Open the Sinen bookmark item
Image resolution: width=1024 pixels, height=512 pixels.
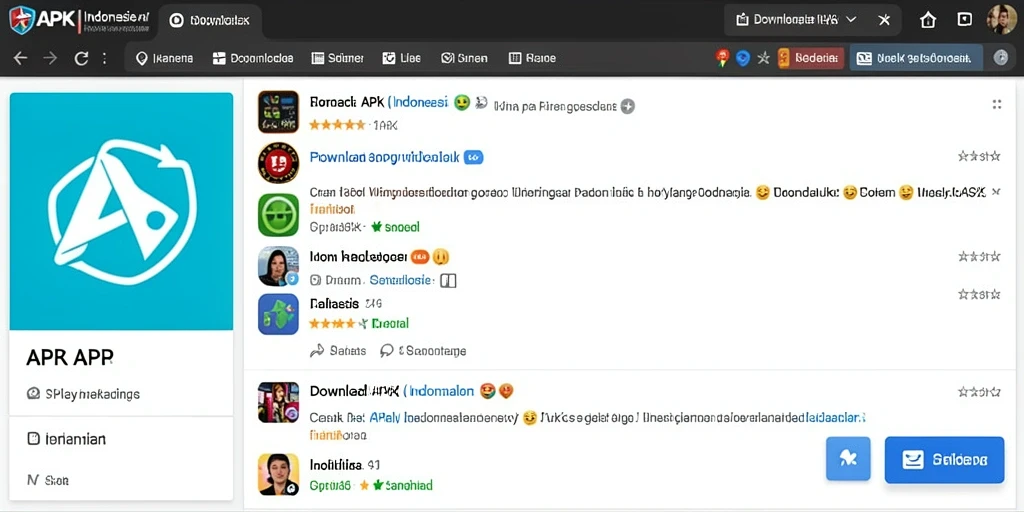(x=464, y=58)
